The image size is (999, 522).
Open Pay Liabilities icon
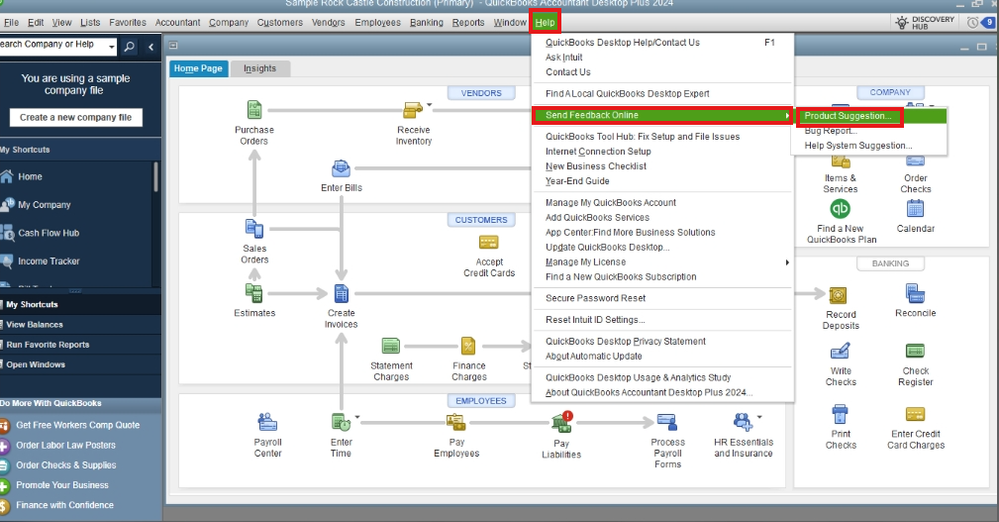(x=562, y=422)
